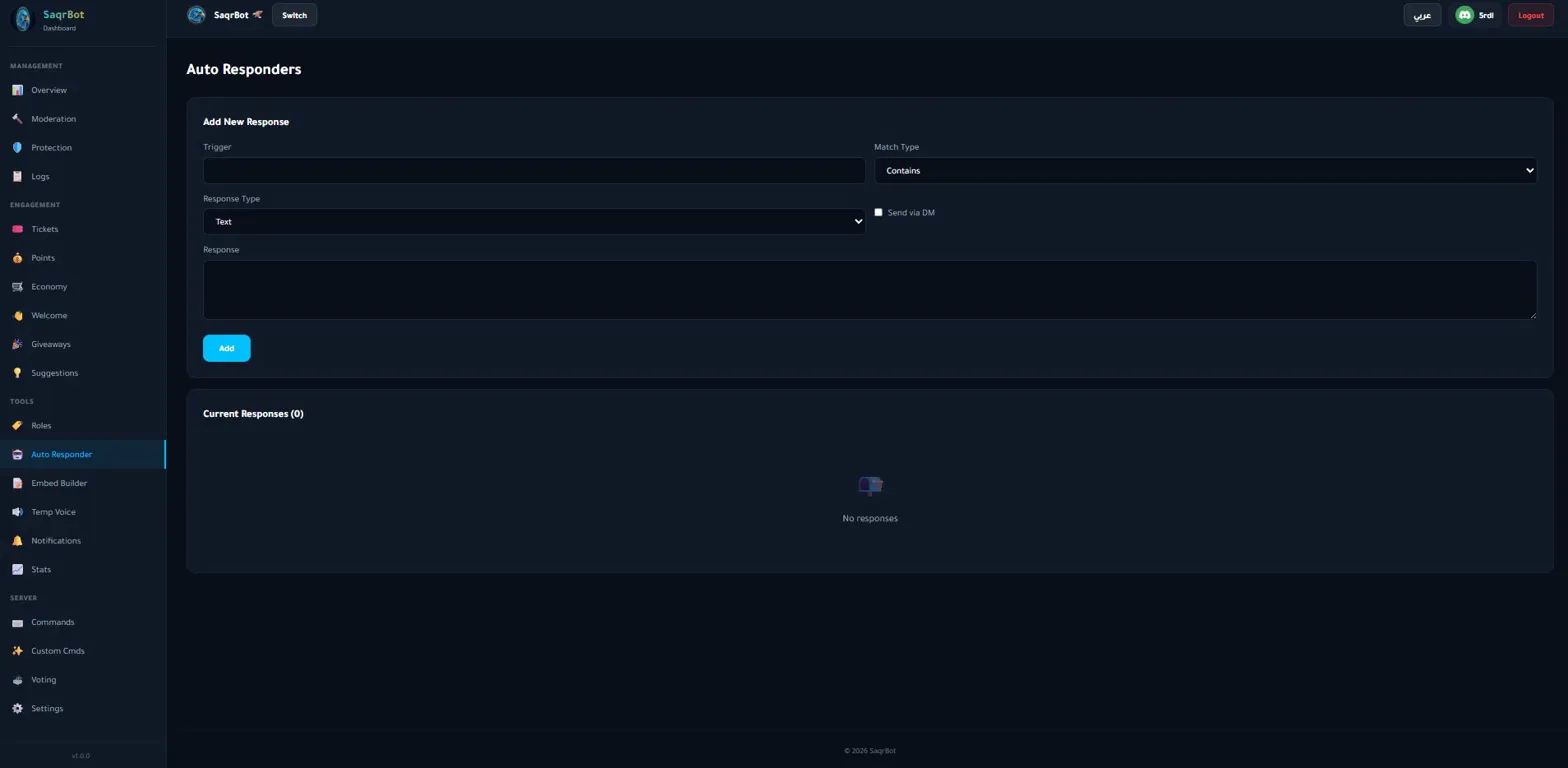1568x768 pixels.
Task: Click the empty mailbox icon under Current Responses
Action: click(x=870, y=486)
